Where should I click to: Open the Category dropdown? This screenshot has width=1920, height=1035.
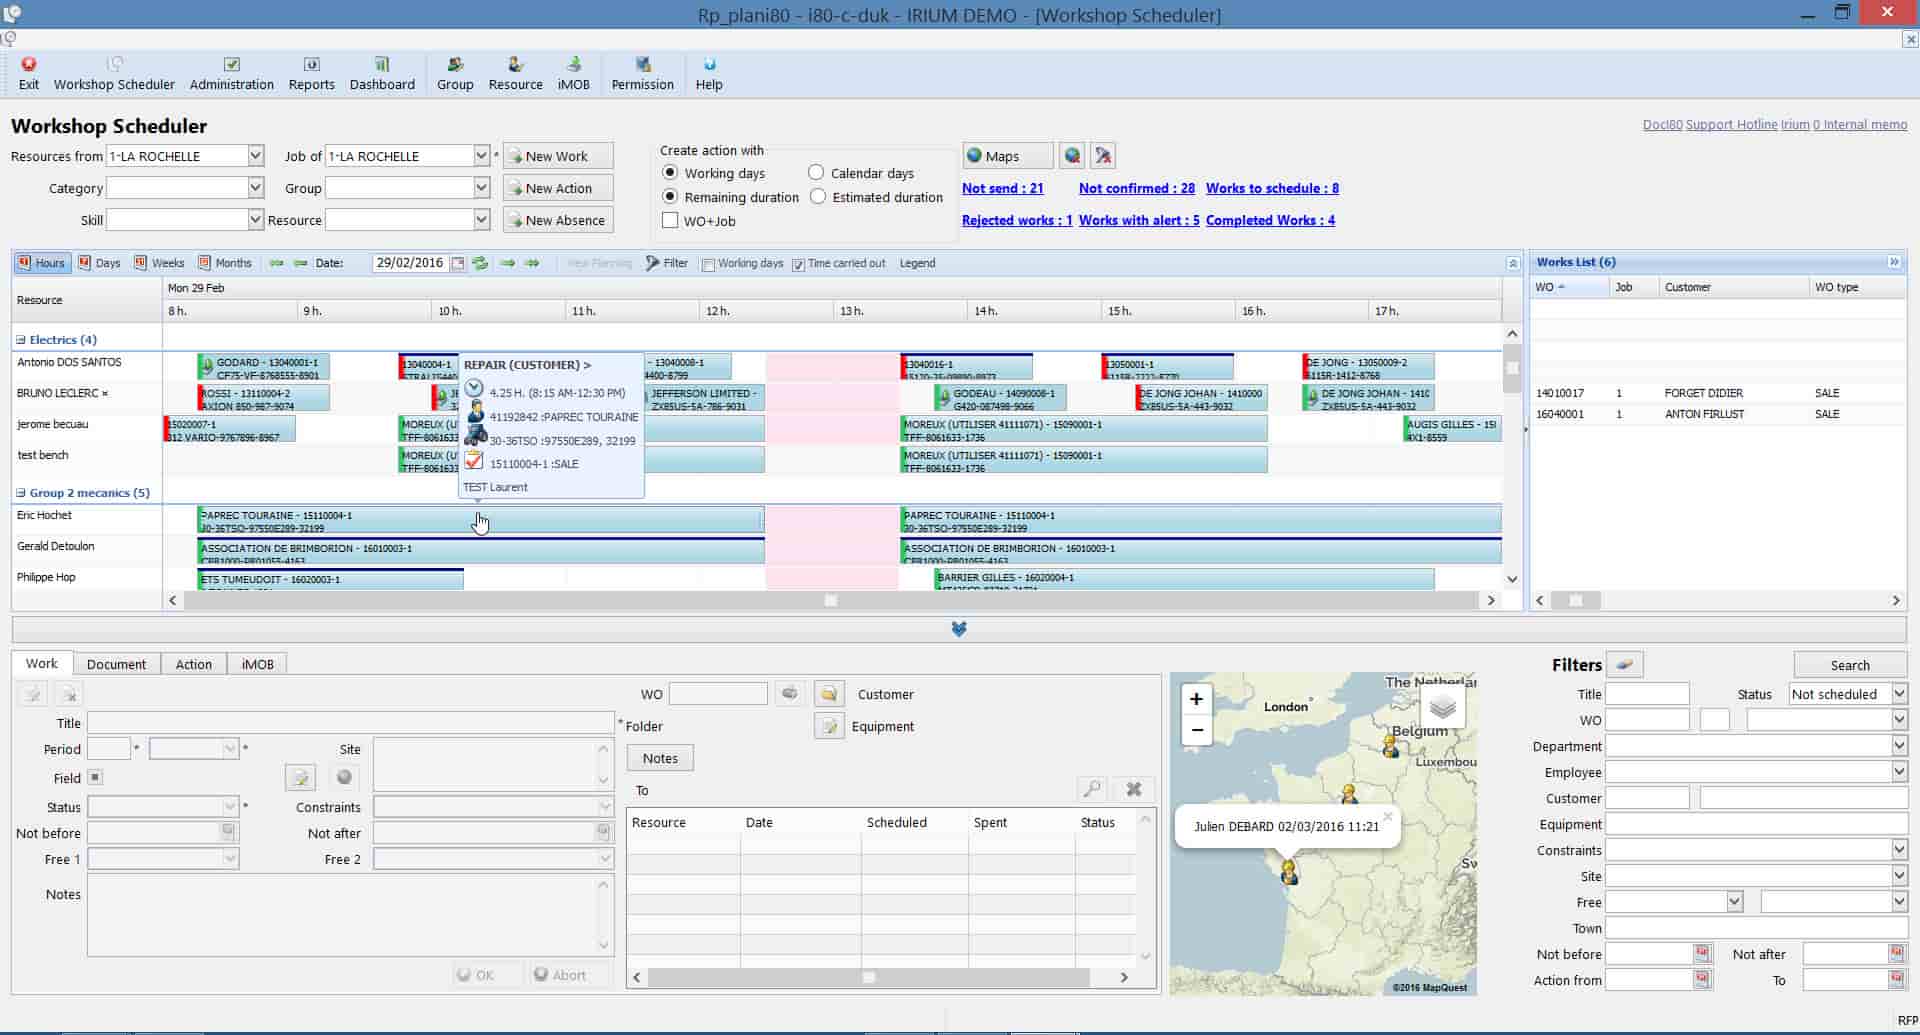(253, 187)
